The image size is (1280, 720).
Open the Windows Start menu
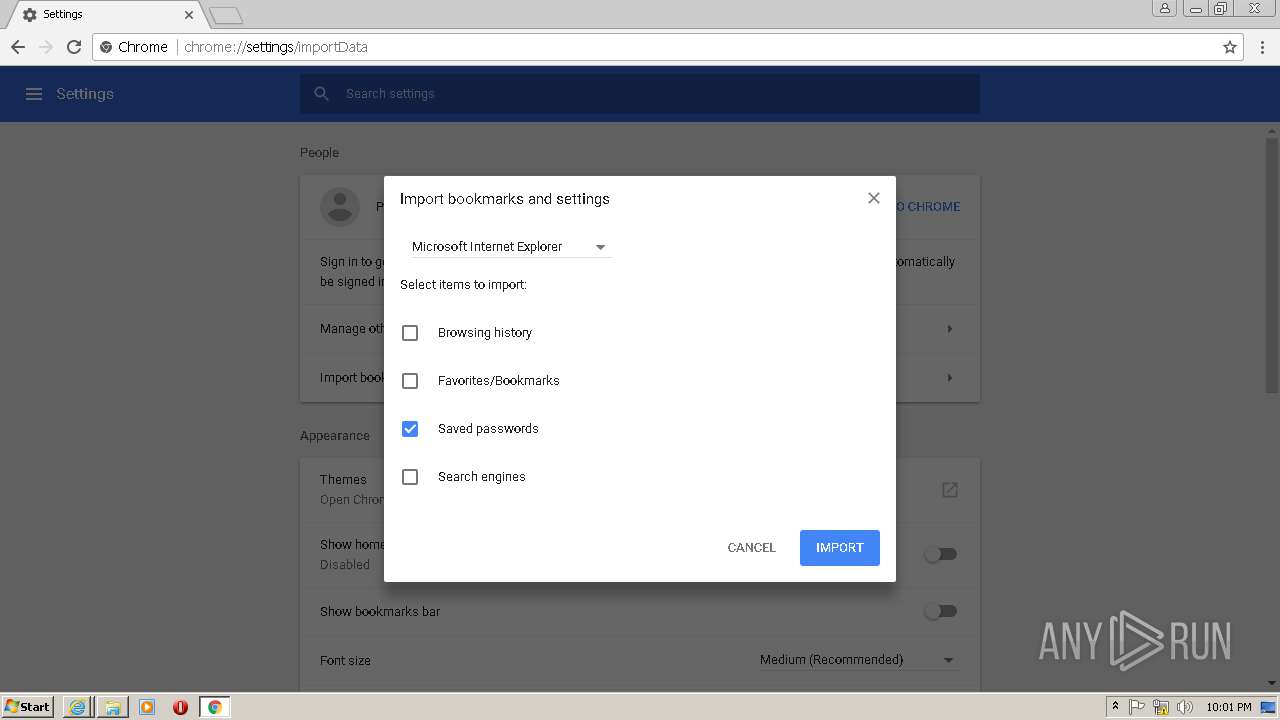coord(28,707)
